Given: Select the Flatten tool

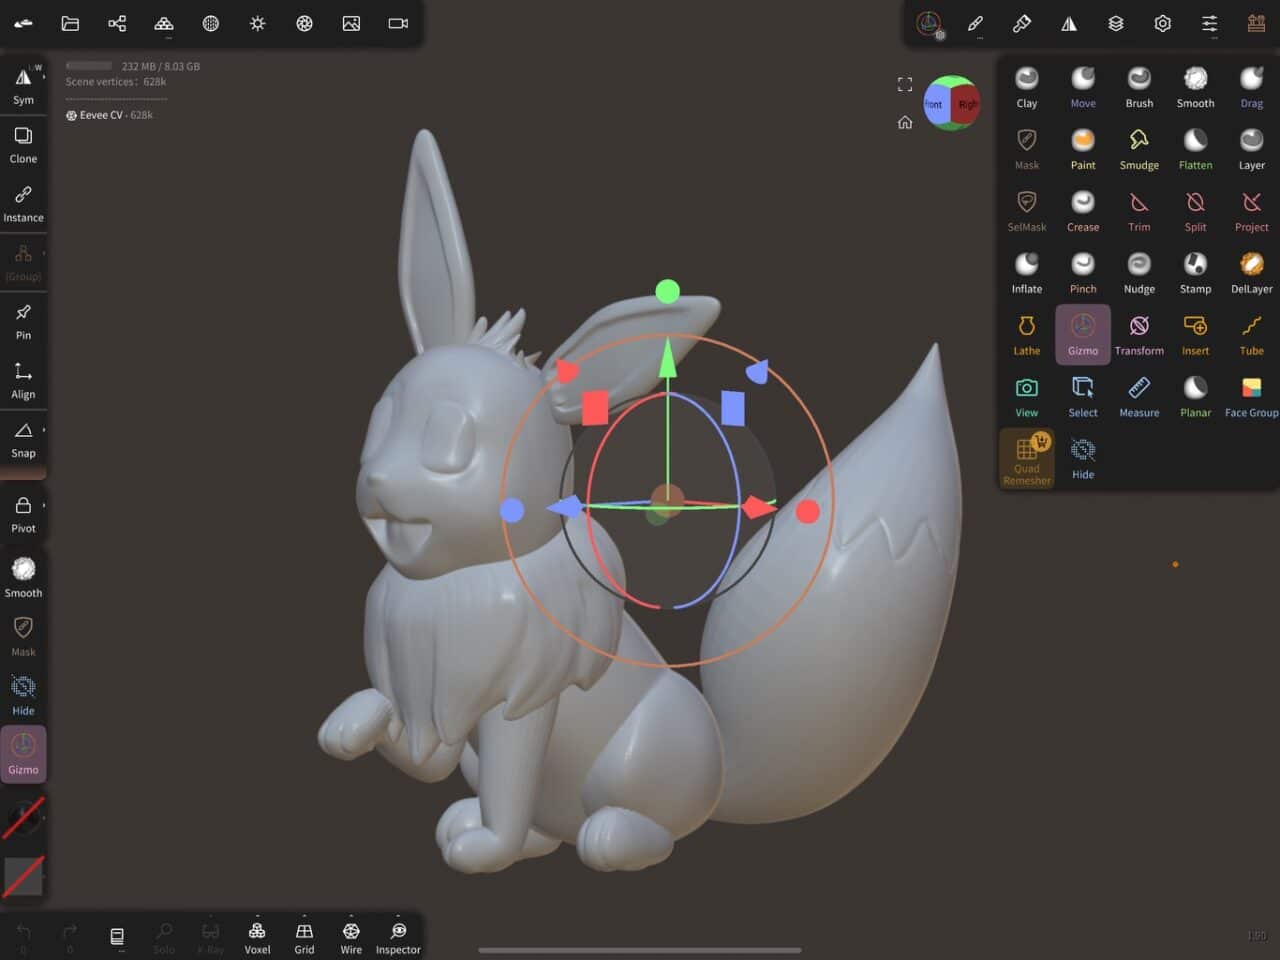Looking at the screenshot, I should pos(1195,149).
